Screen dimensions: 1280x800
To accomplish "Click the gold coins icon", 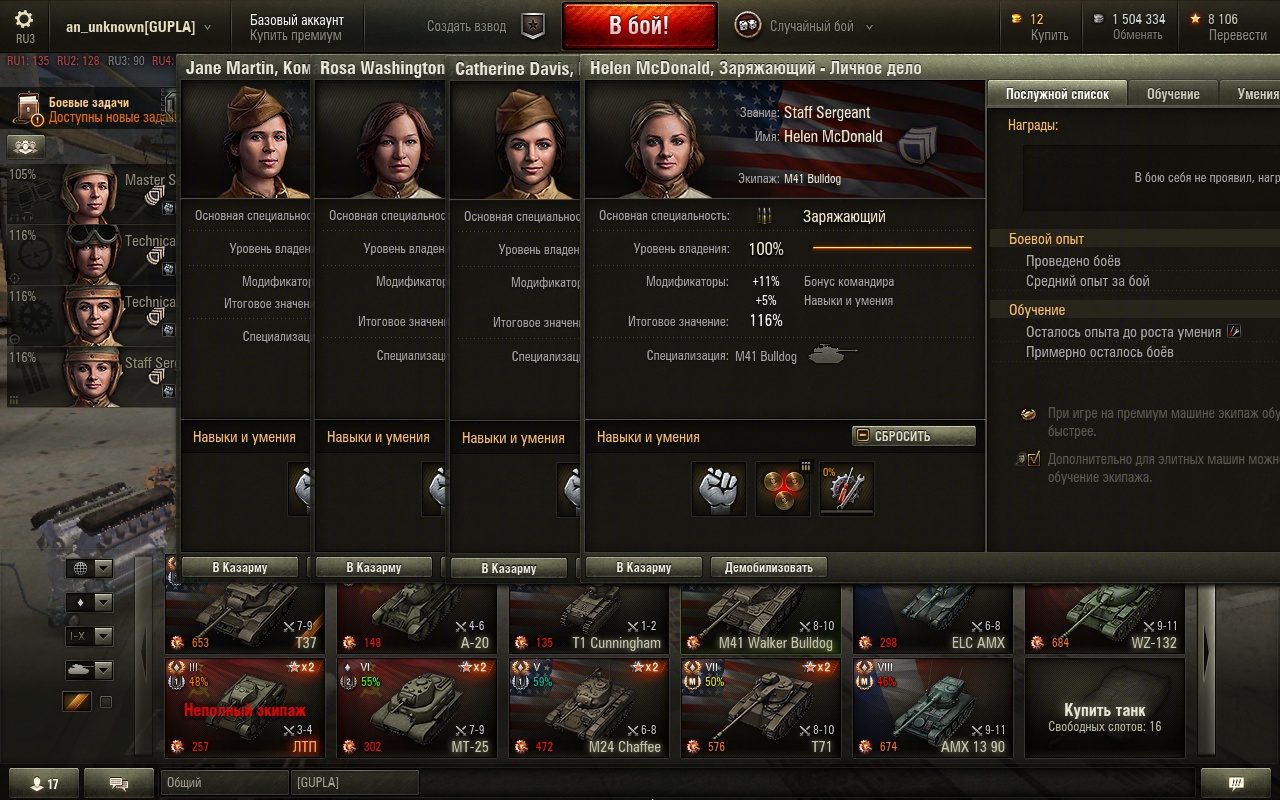I will (x=1018, y=19).
